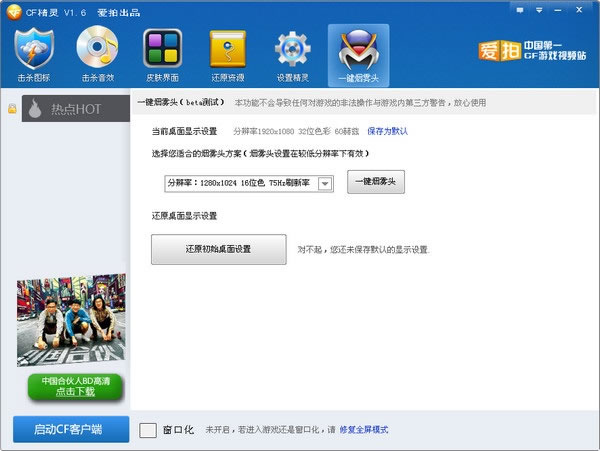Enable the 窗口化 checkbox
The image size is (600, 451).
(x=148, y=430)
